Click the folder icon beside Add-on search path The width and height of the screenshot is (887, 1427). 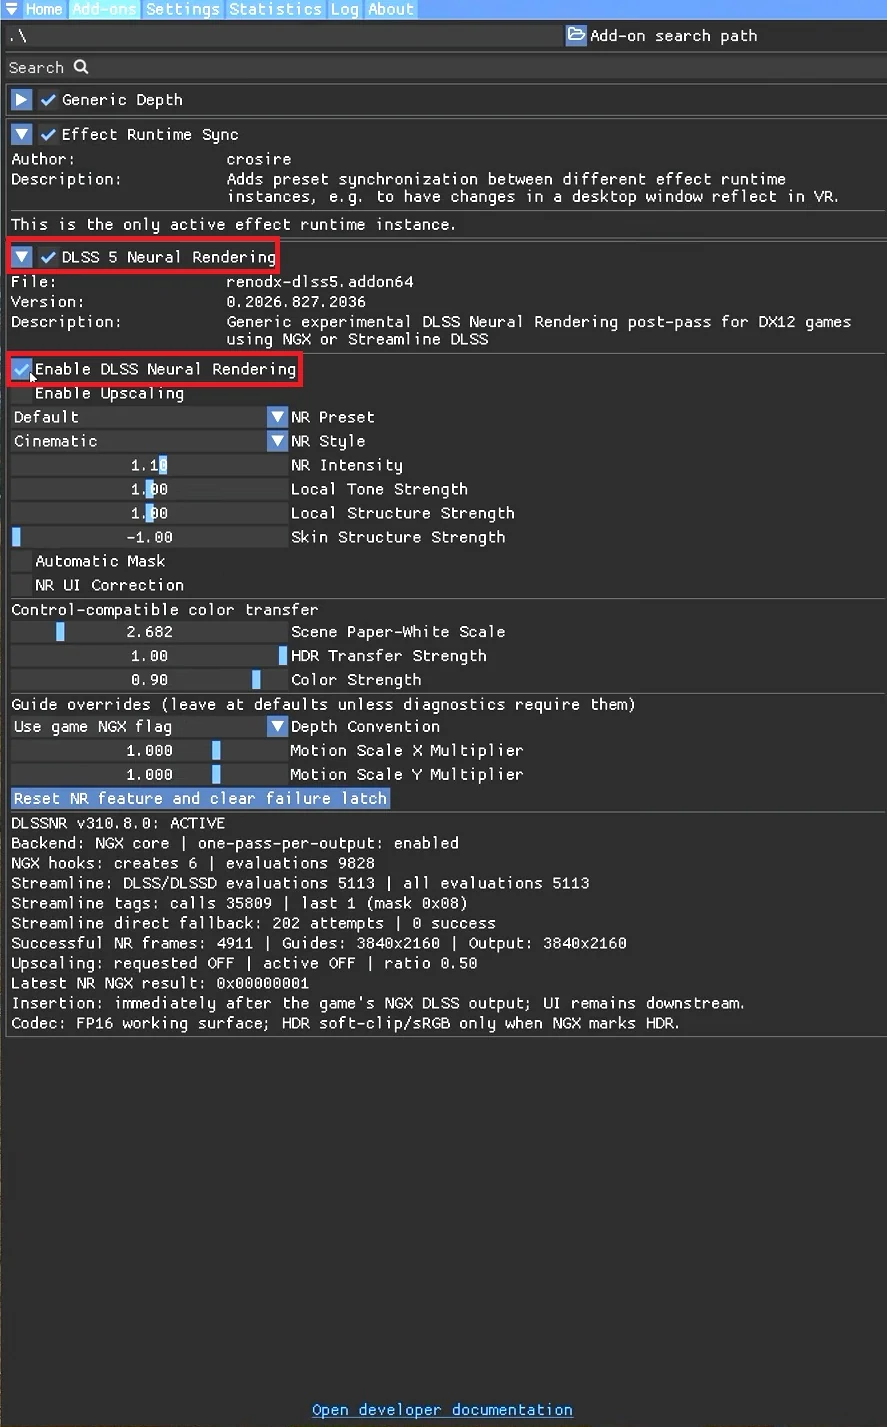(x=576, y=35)
